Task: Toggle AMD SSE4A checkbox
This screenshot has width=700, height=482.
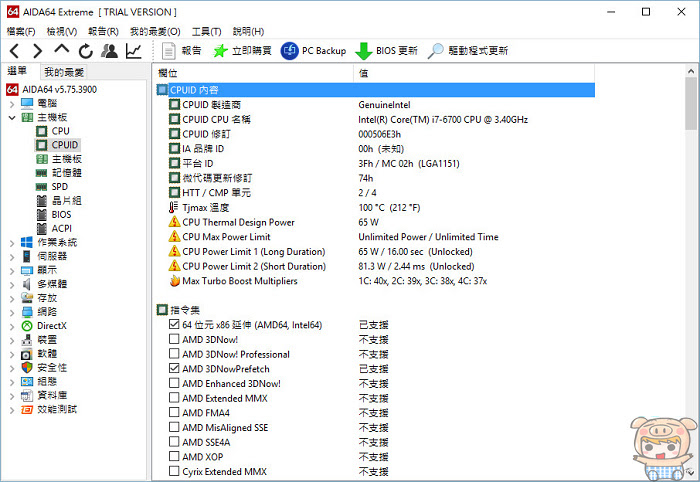Action: point(174,441)
